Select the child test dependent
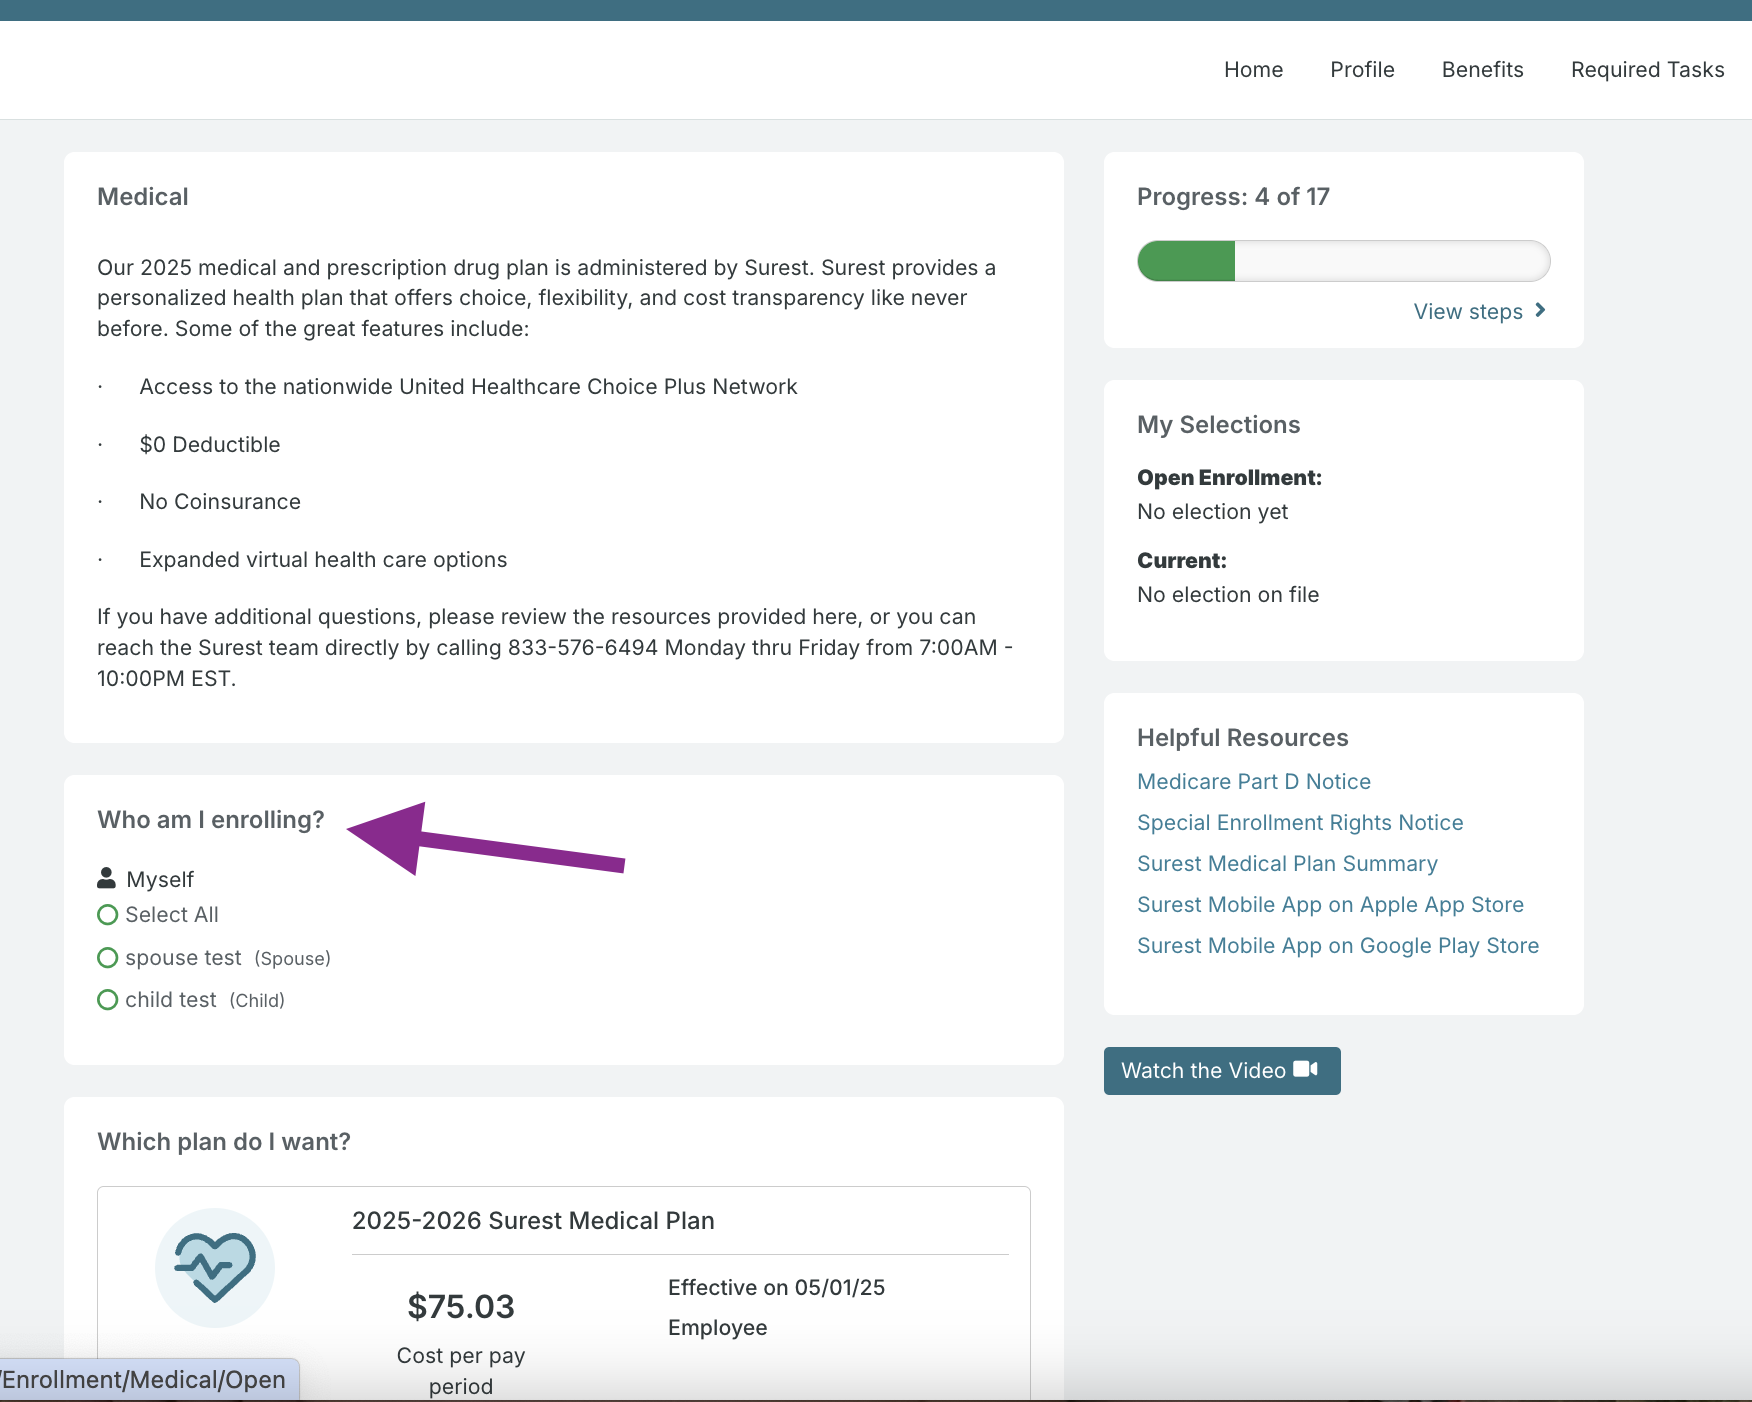The height and width of the screenshot is (1402, 1752). click(x=108, y=1000)
